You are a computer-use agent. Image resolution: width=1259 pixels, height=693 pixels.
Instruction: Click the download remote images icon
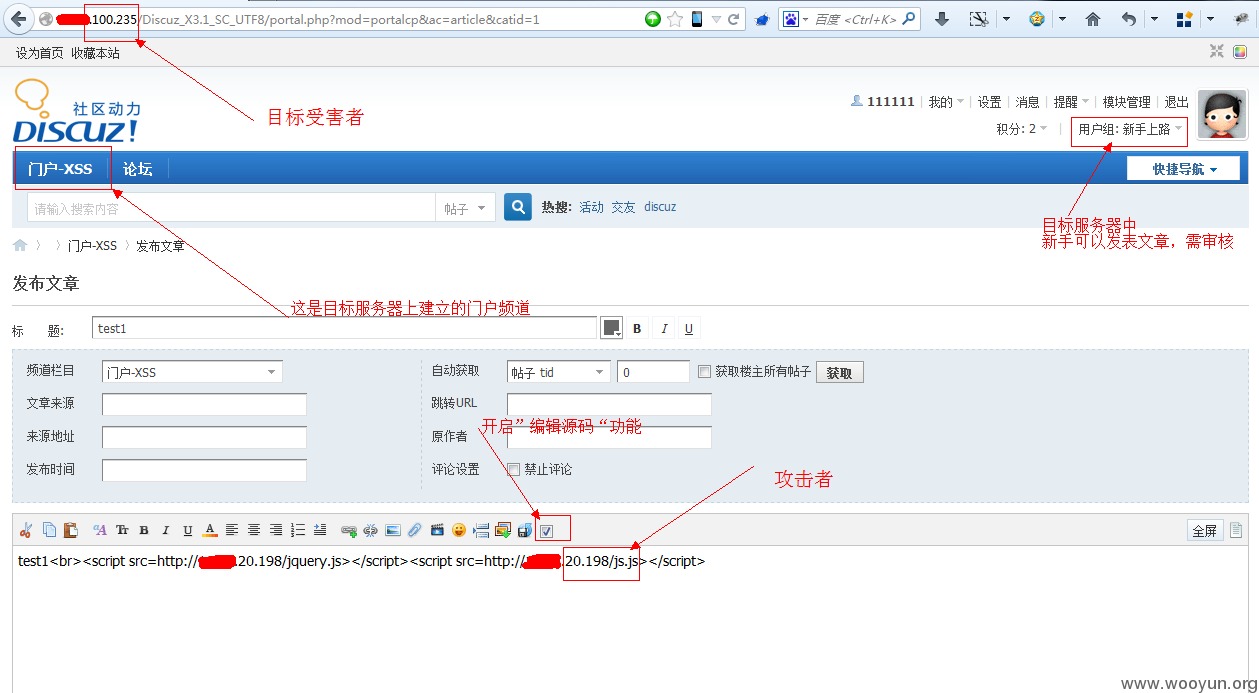[x=503, y=530]
